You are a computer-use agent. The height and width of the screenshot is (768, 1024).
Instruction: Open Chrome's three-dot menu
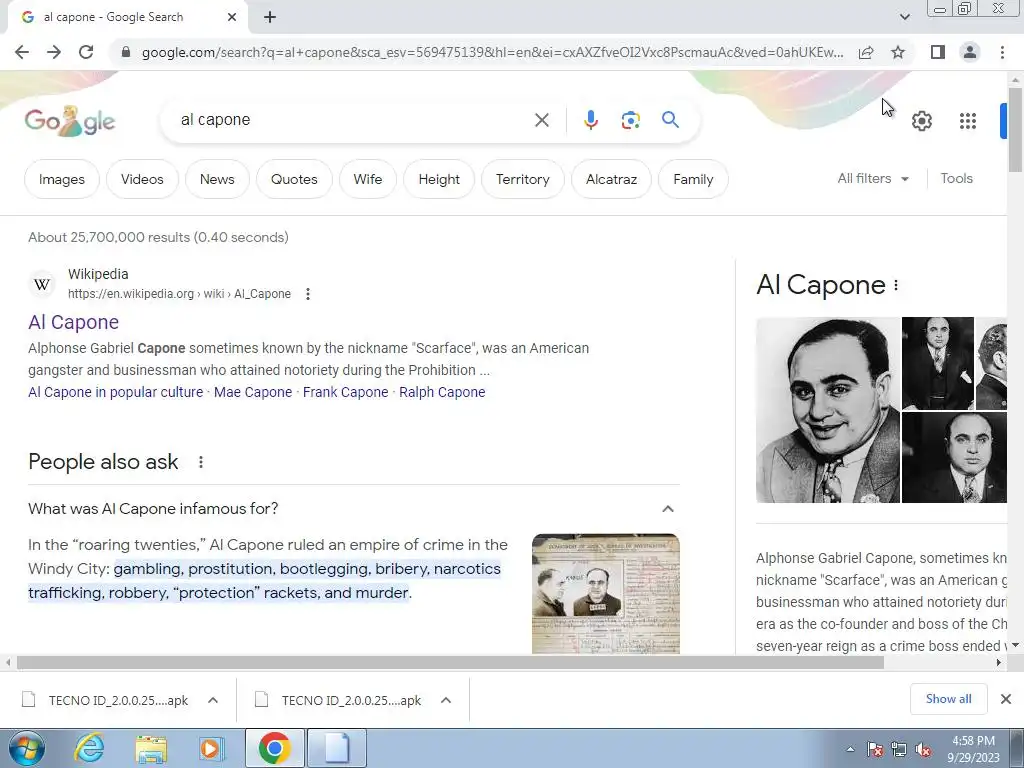pos(1002,52)
